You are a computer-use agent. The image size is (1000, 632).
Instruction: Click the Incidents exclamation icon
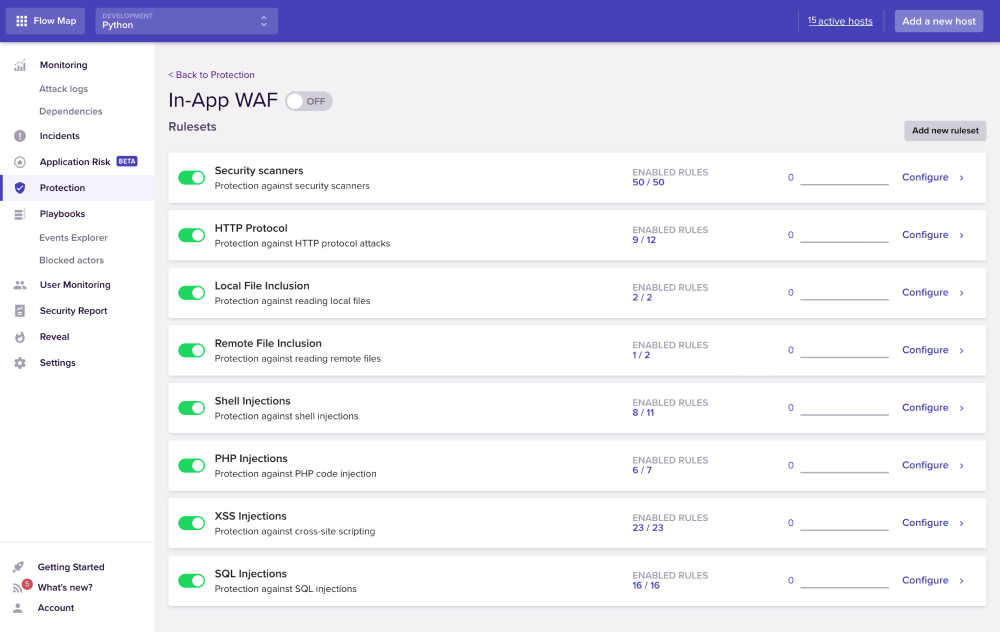20,136
